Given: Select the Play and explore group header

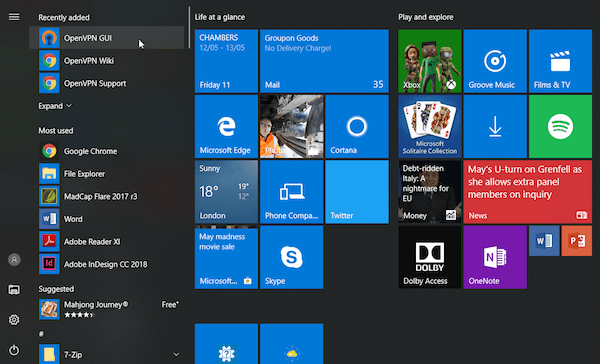Looking at the screenshot, I should tap(426, 17).
